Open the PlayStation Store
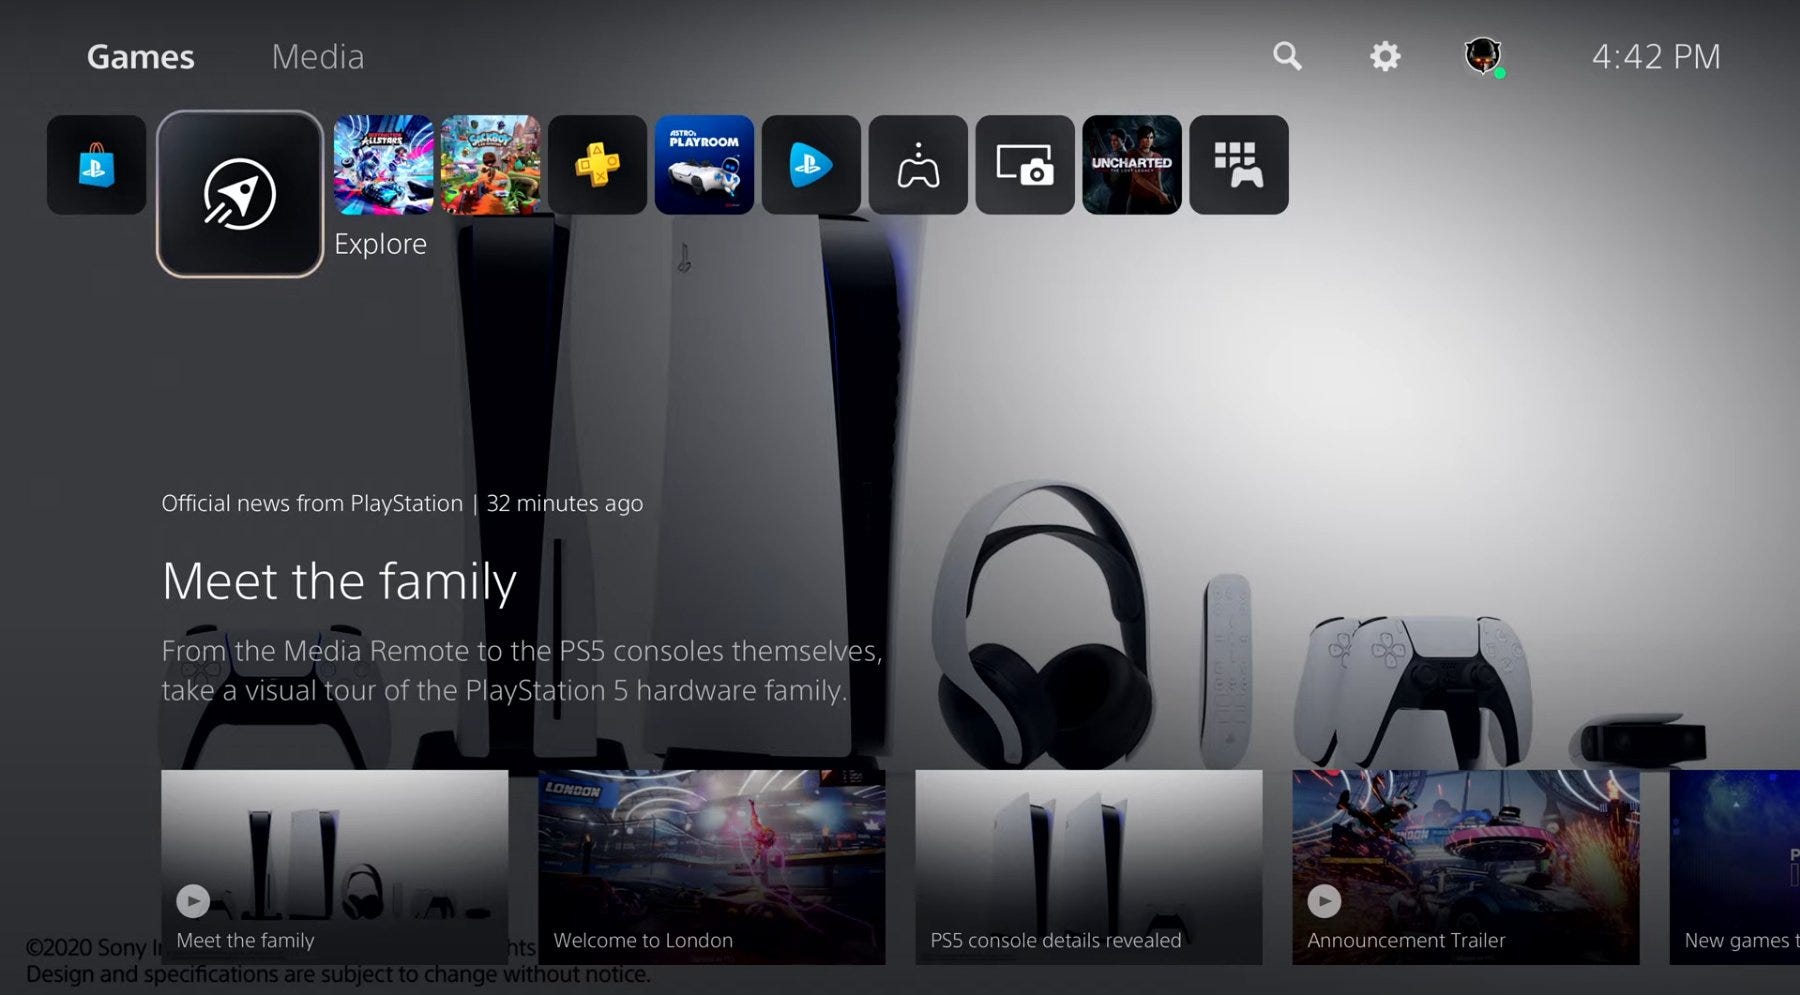Image resolution: width=1800 pixels, height=995 pixels. 97,165
